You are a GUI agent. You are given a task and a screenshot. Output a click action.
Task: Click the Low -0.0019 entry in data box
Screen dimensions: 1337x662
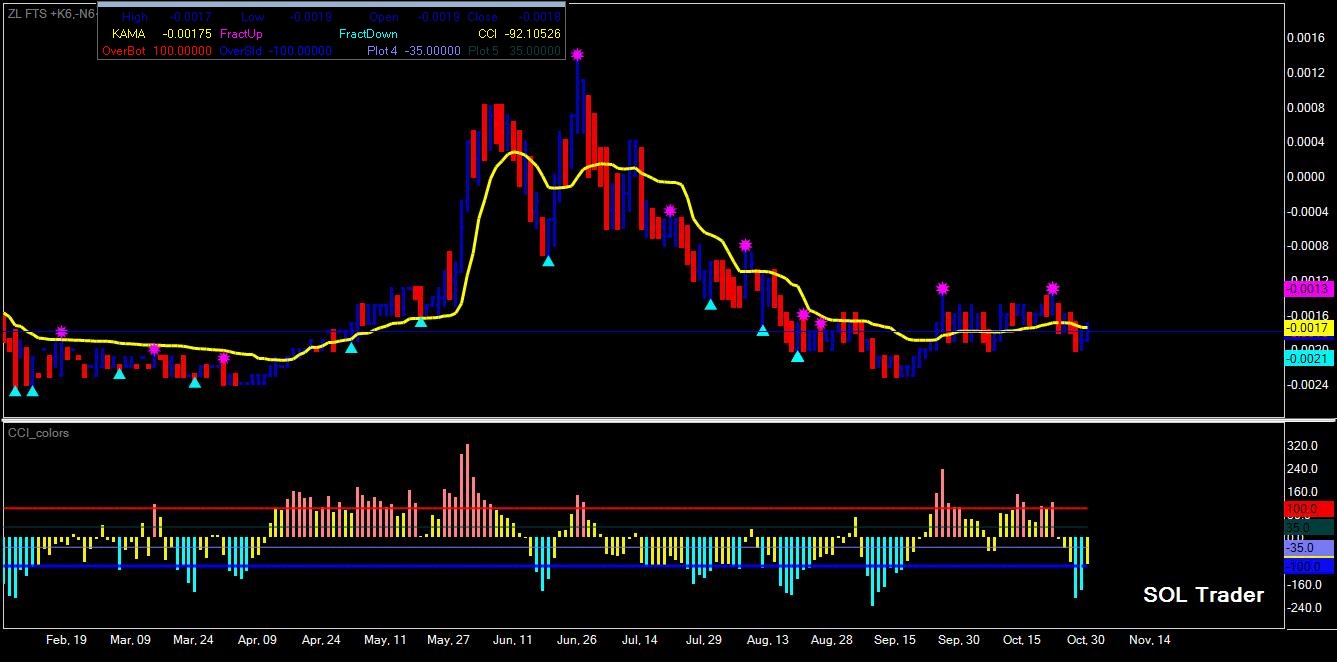pos(286,17)
